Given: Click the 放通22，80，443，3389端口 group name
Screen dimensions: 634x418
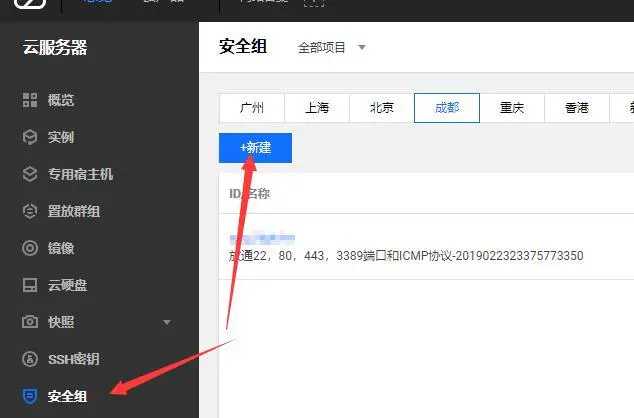Looking at the screenshot, I should (x=406, y=256).
